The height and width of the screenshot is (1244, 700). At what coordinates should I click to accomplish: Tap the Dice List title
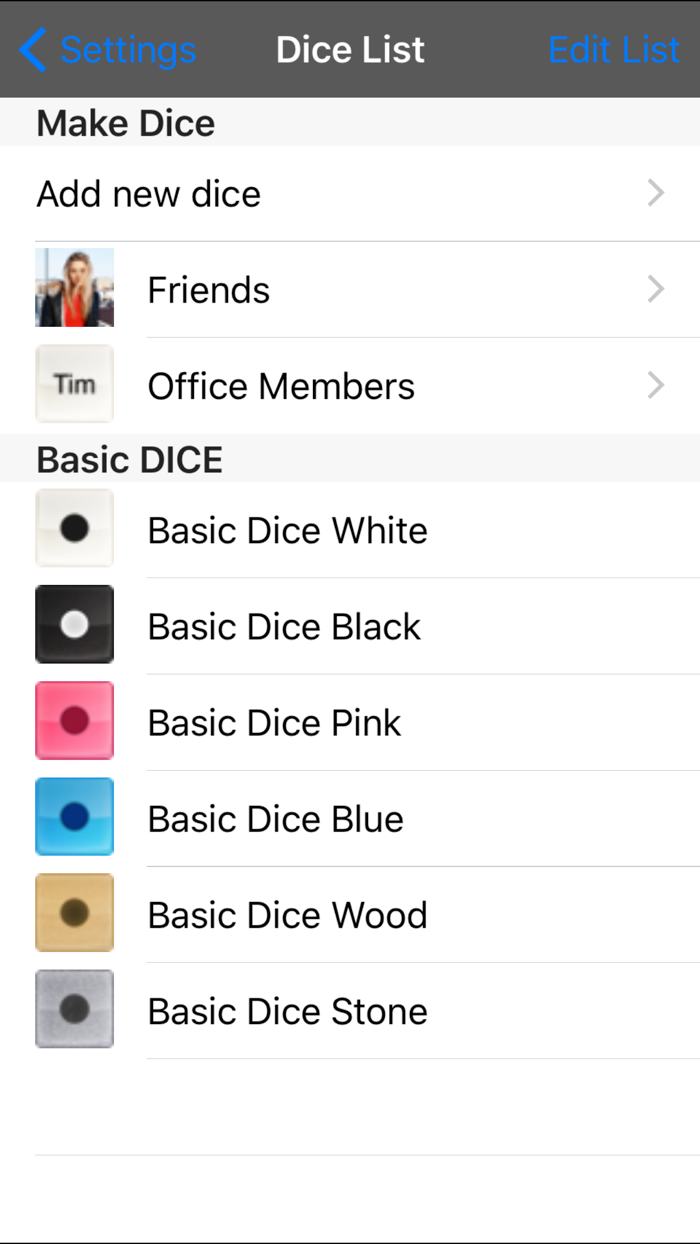(350, 48)
